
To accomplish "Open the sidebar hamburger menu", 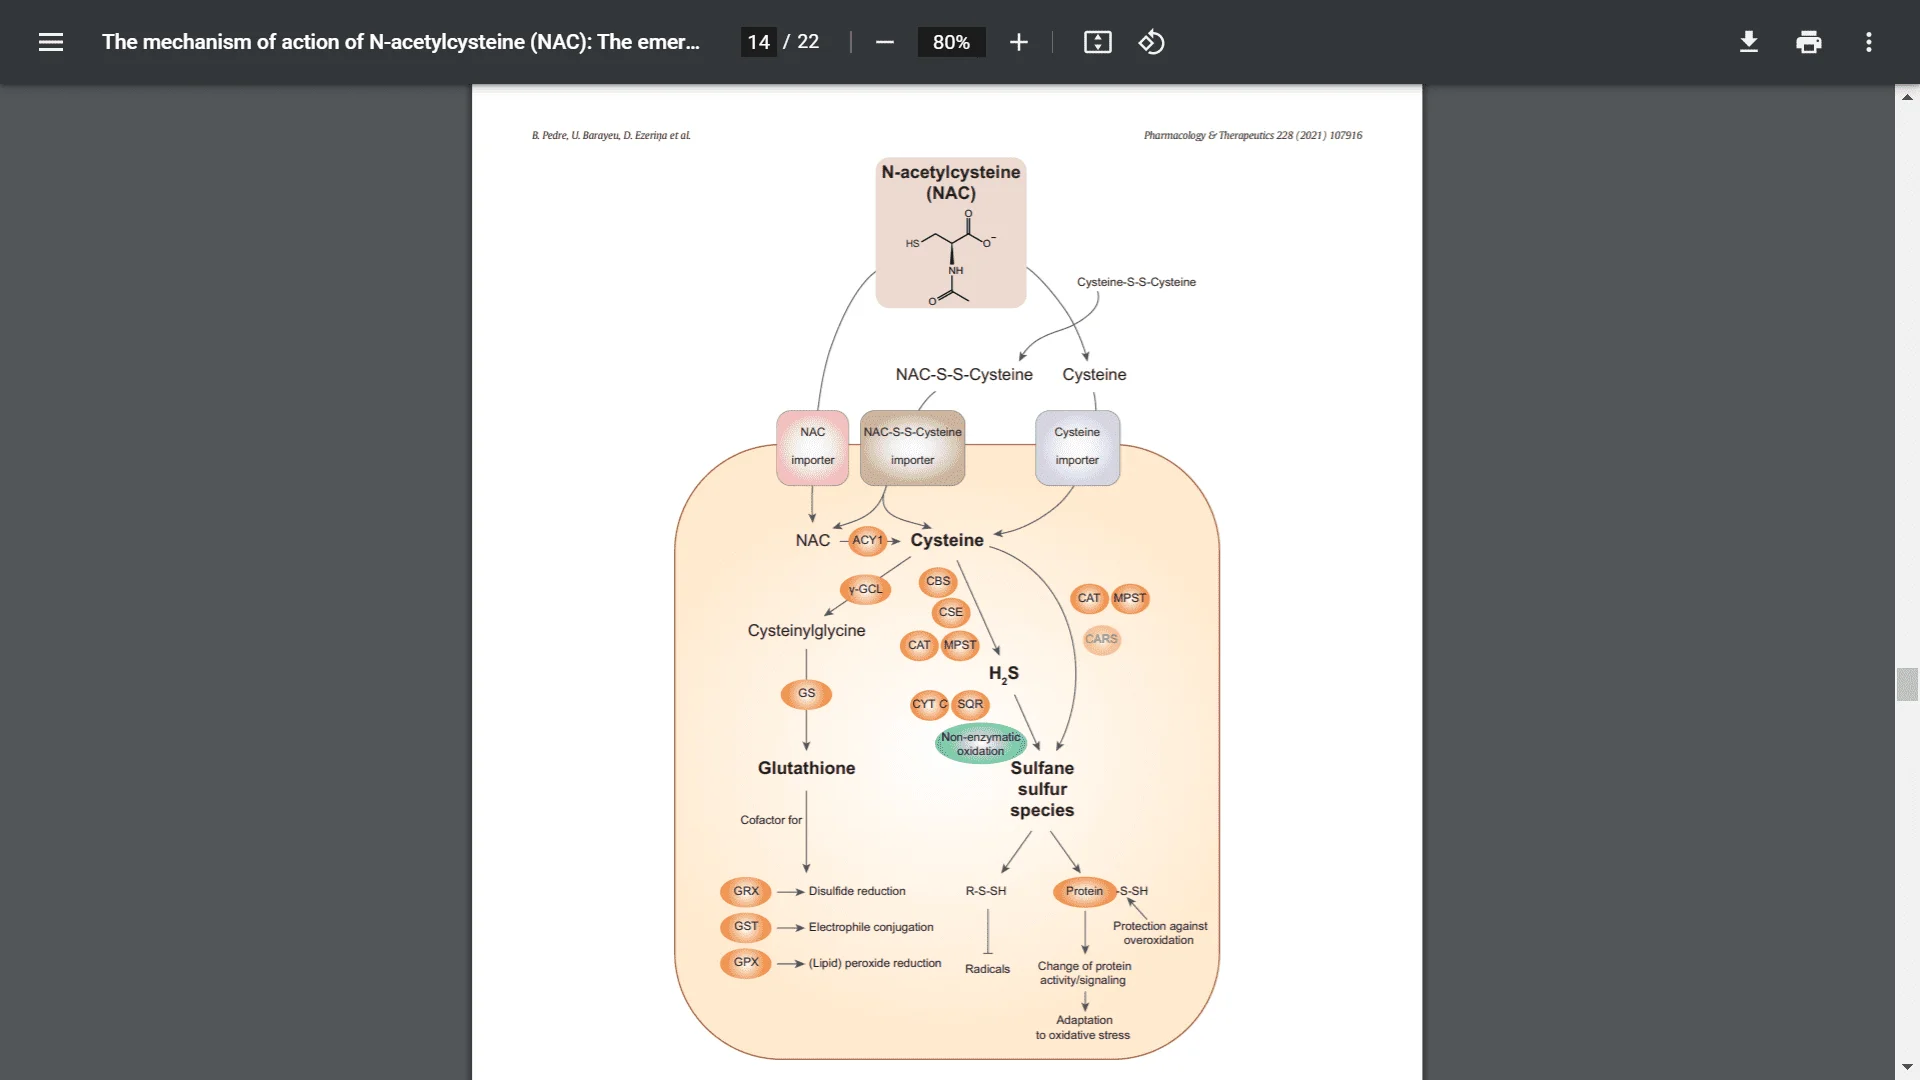I will [x=51, y=42].
